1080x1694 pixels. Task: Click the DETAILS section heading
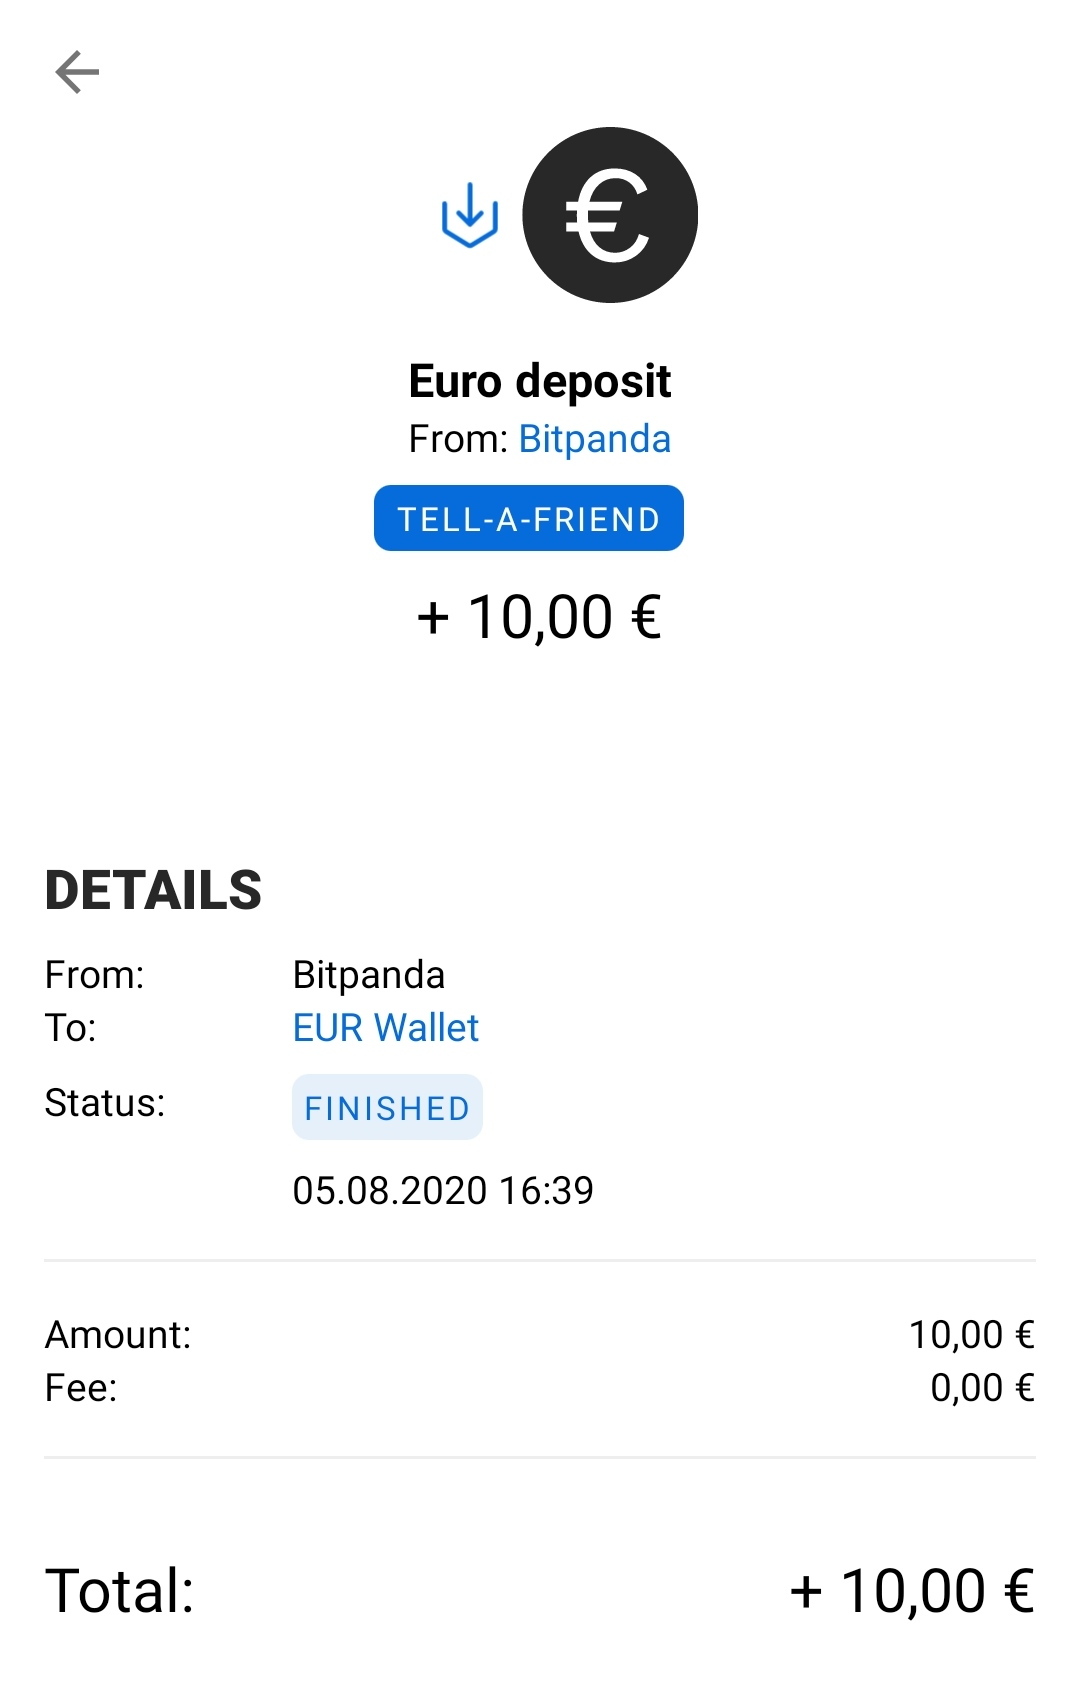(x=153, y=890)
